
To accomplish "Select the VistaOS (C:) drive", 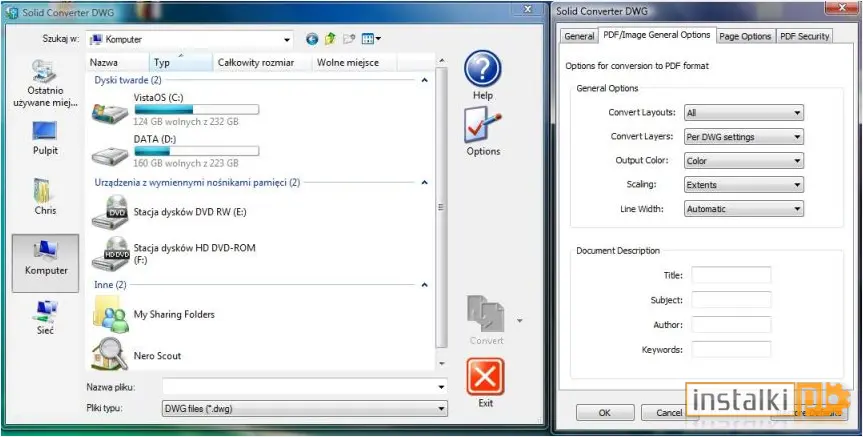I will tap(176, 109).
